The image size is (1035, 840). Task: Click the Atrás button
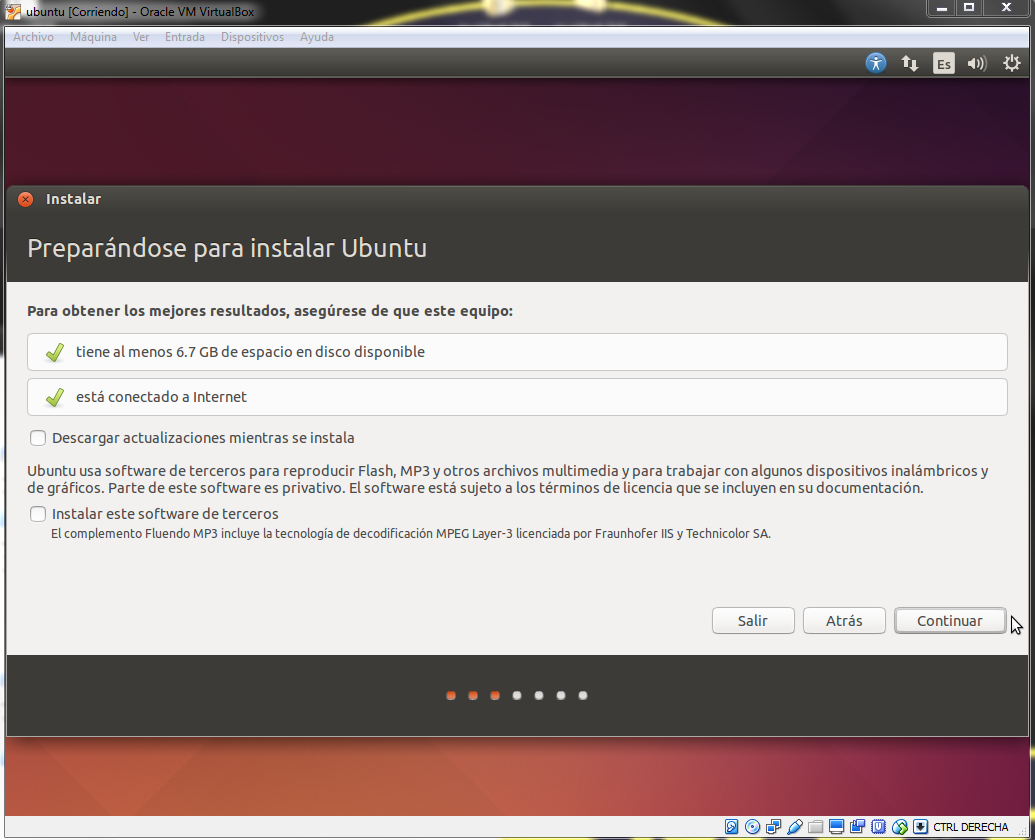pyautogui.click(x=844, y=620)
